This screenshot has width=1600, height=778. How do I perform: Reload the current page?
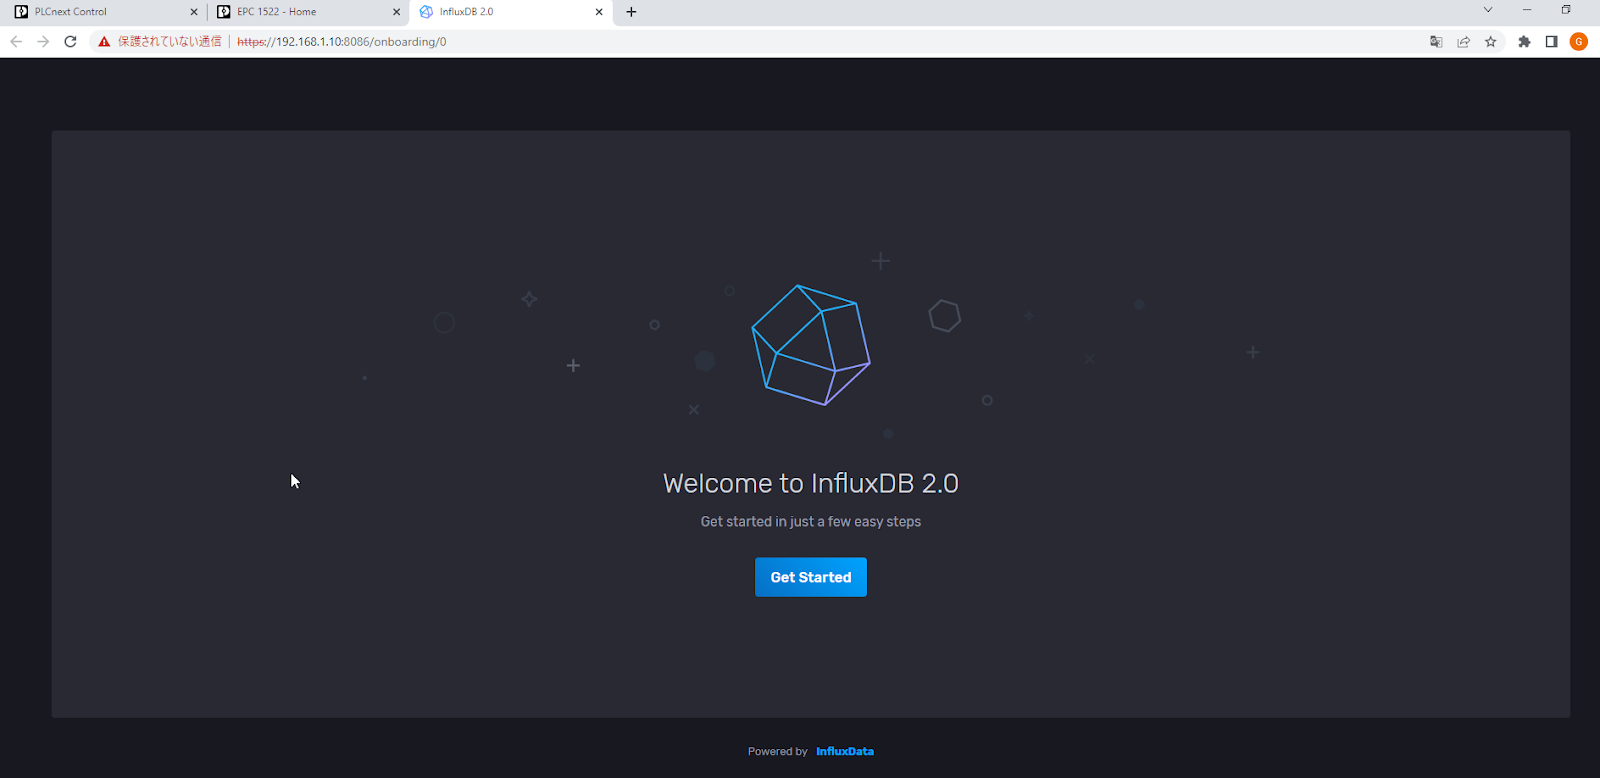coord(70,41)
